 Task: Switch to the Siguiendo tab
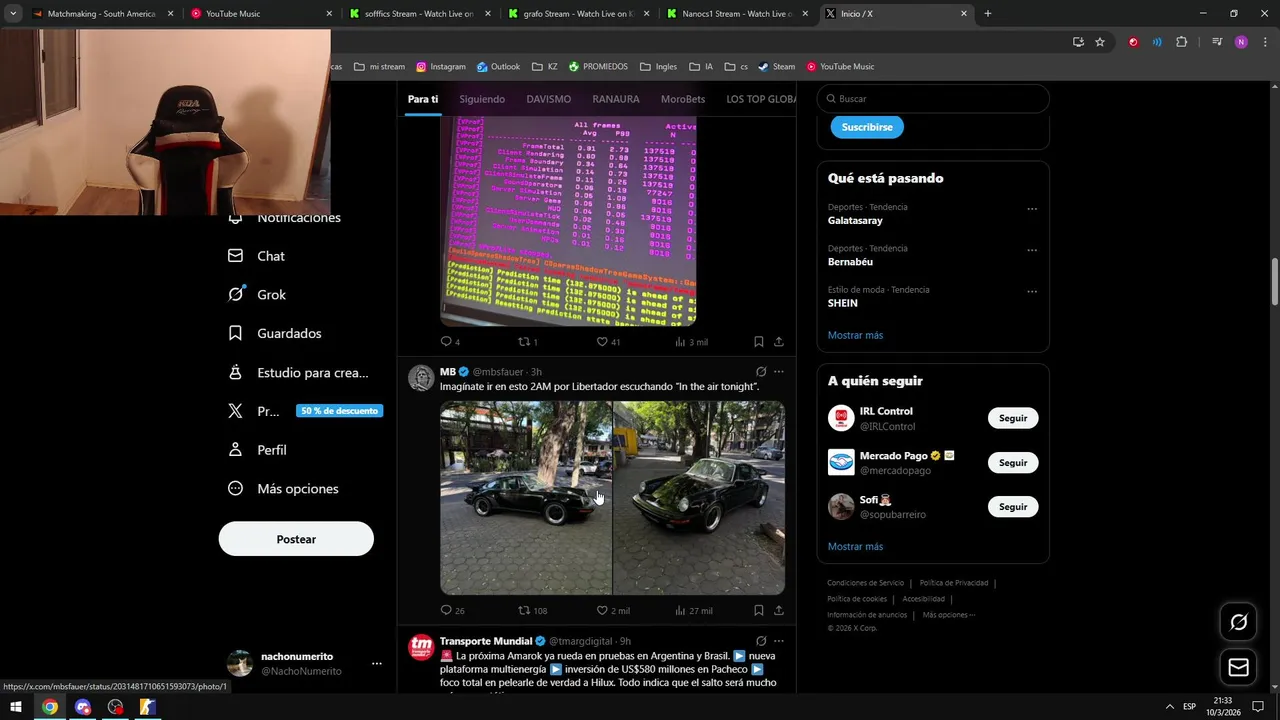pos(482,99)
